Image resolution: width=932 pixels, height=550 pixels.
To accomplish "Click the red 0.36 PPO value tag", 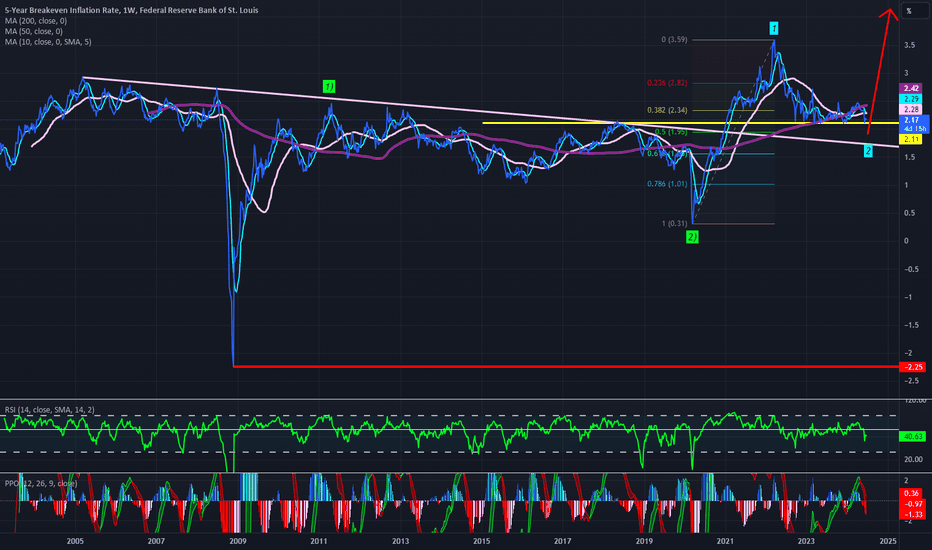I will click(x=912, y=493).
